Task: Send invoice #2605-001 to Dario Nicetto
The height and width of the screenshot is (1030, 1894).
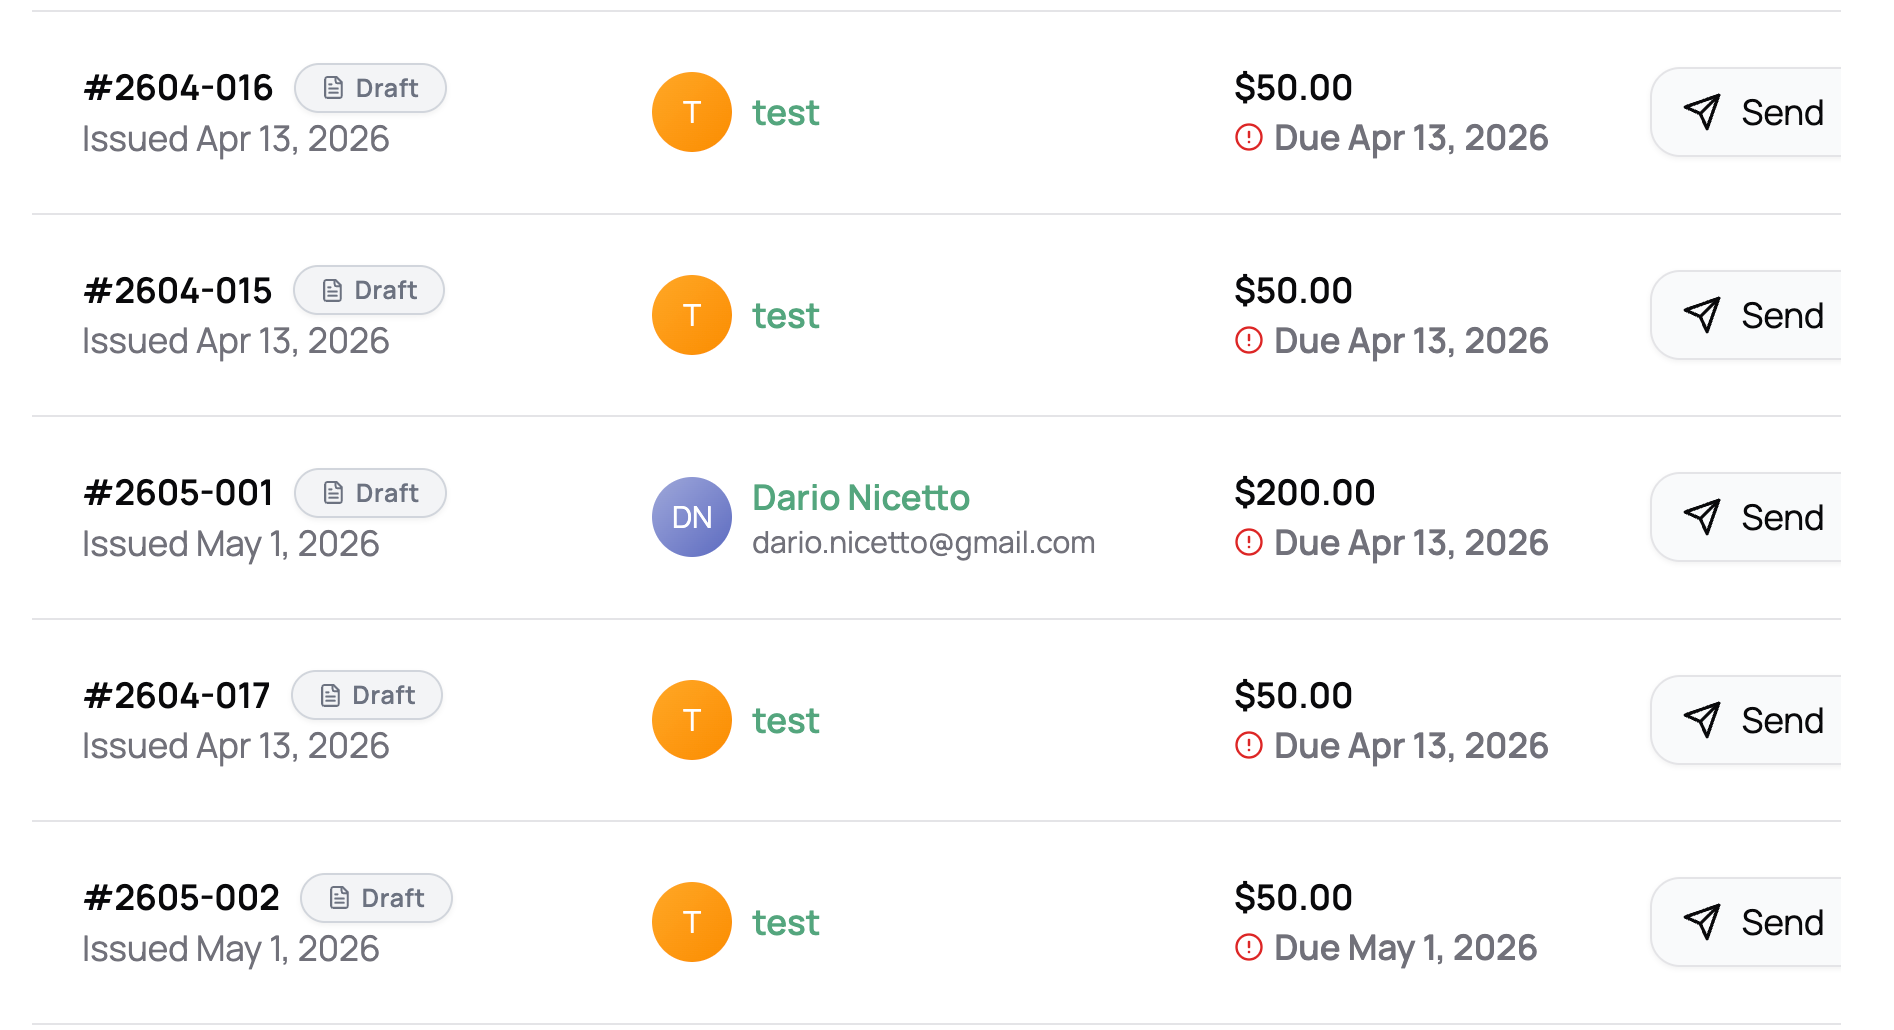Action: pos(1747,517)
